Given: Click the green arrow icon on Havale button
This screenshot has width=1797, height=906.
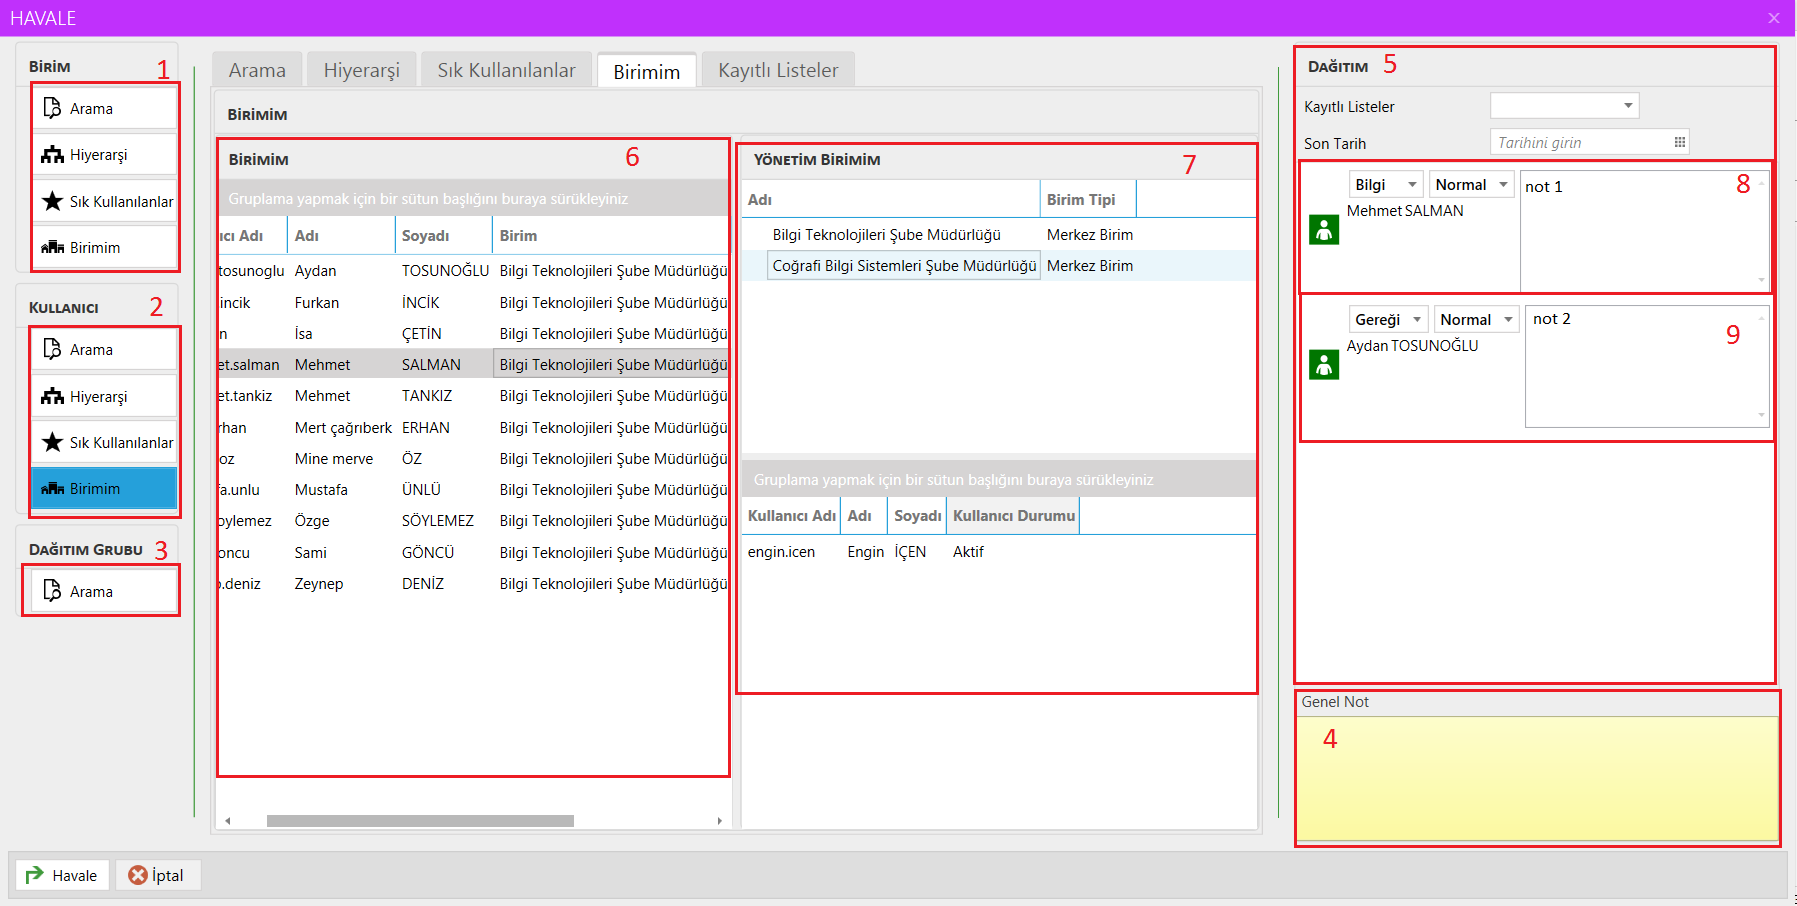Looking at the screenshot, I should tap(35, 875).
